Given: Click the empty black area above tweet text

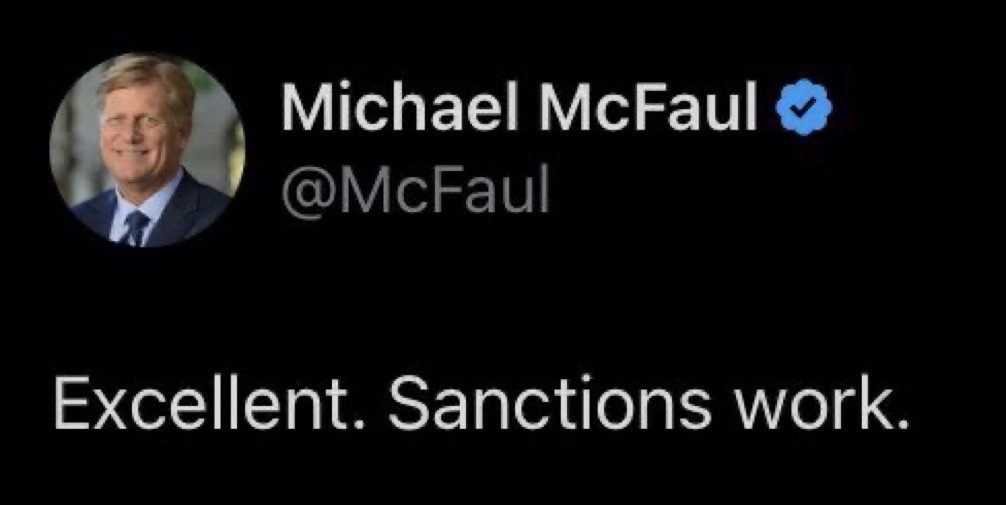Looking at the screenshot, I should [500, 300].
